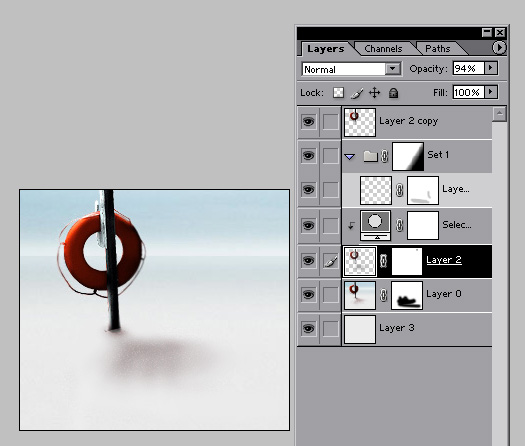Toggle lock image pixels brush icon

(357, 93)
